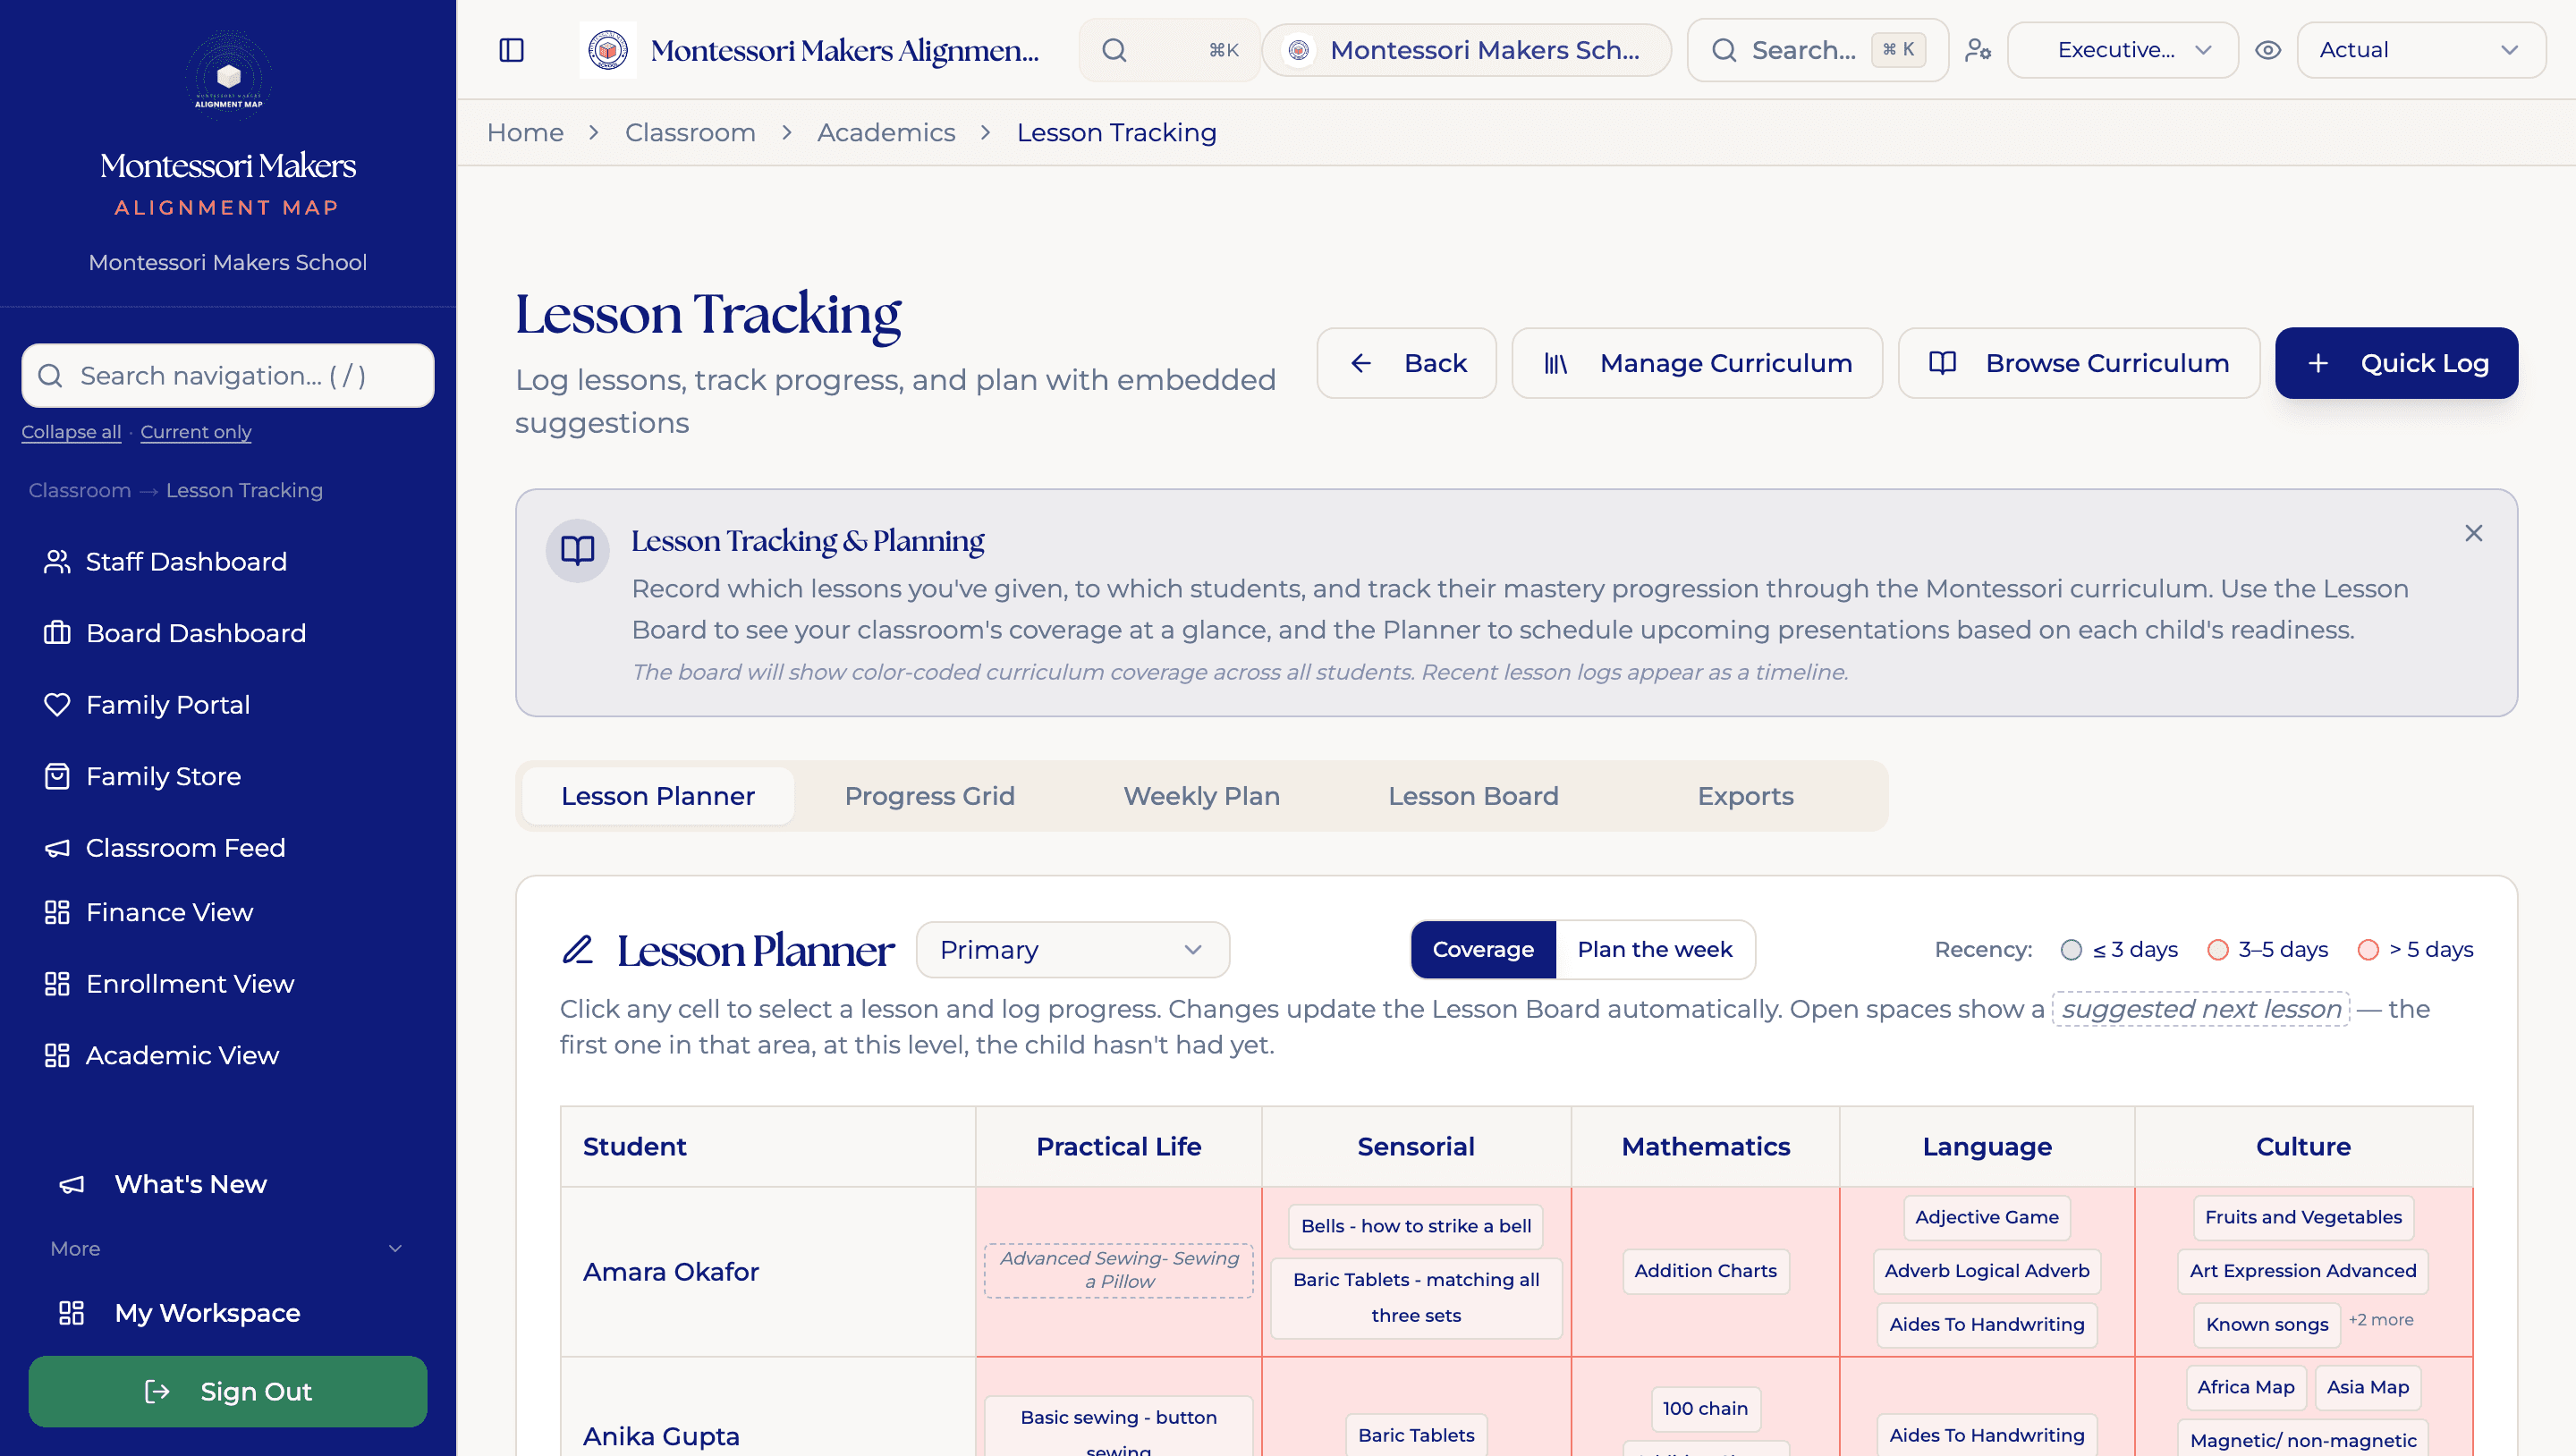Screen dimensions: 2576x1456
Task: Go to Classroom breadcrumb
Action: [x=690, y=132]
